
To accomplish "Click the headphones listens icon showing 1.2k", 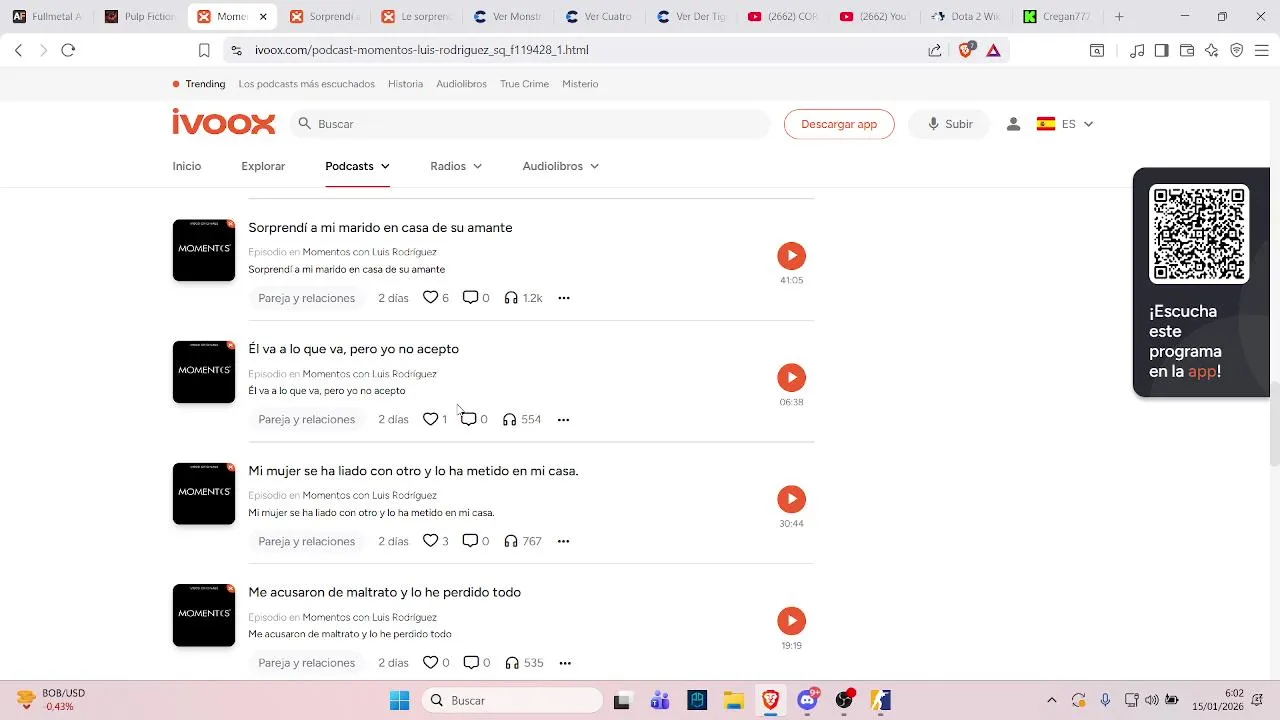I will coord(511,298).
